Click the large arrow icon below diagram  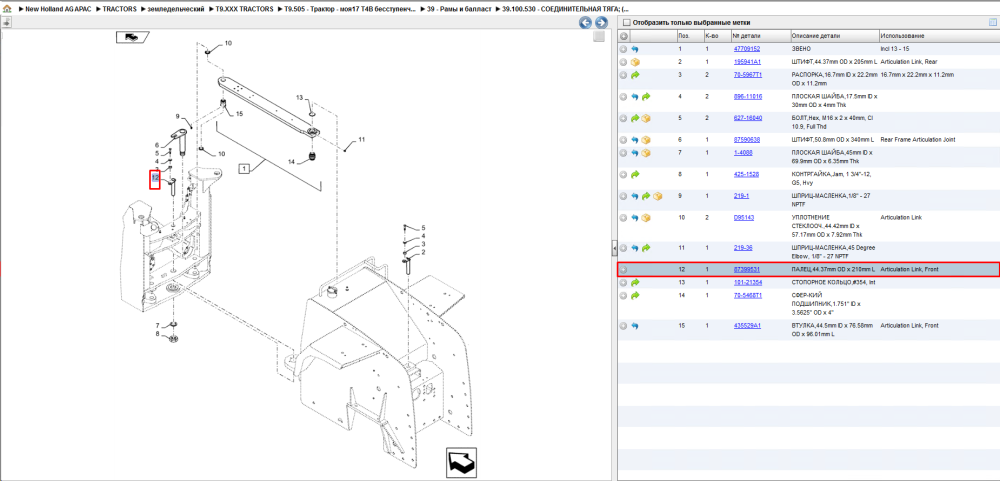tap(459, 461)
